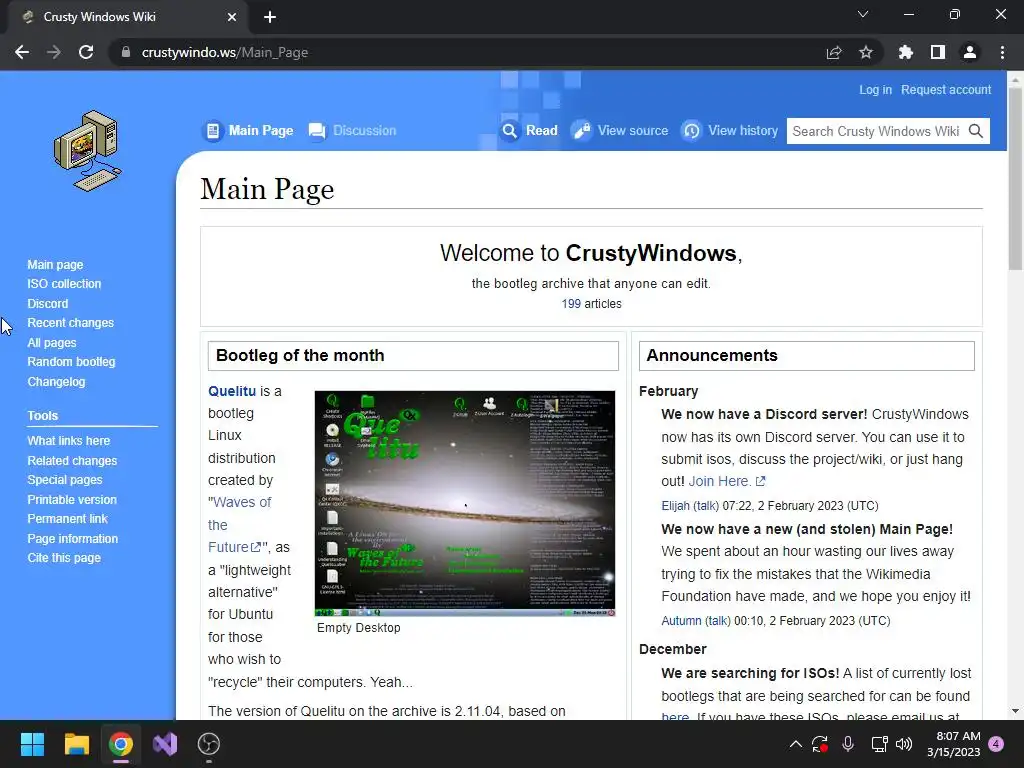Click the OBS Studio icon in the taskbar
The height and width of the screenshot is (768, 1024).
[x=209, y=744]
